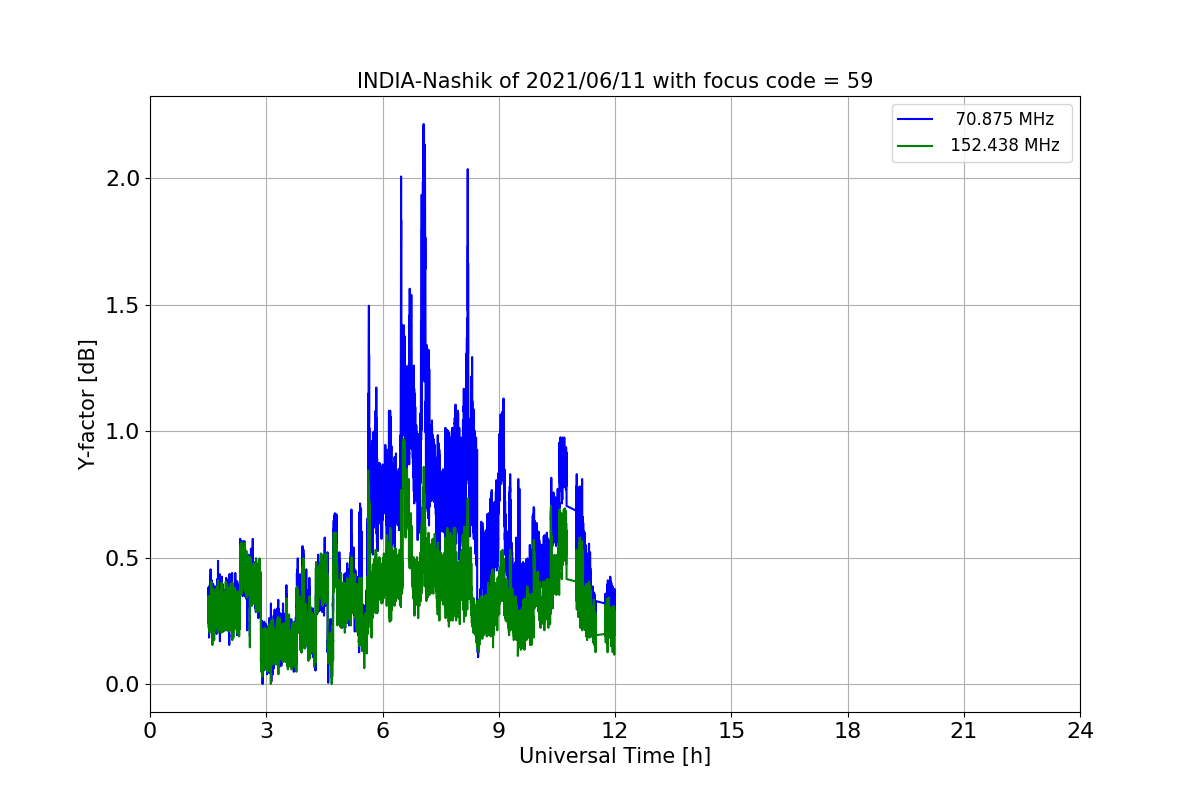Click the tallest blue peak near 7 h
Screen dimensions: 1200x800
pyautogui.click(x=424, y=126)
